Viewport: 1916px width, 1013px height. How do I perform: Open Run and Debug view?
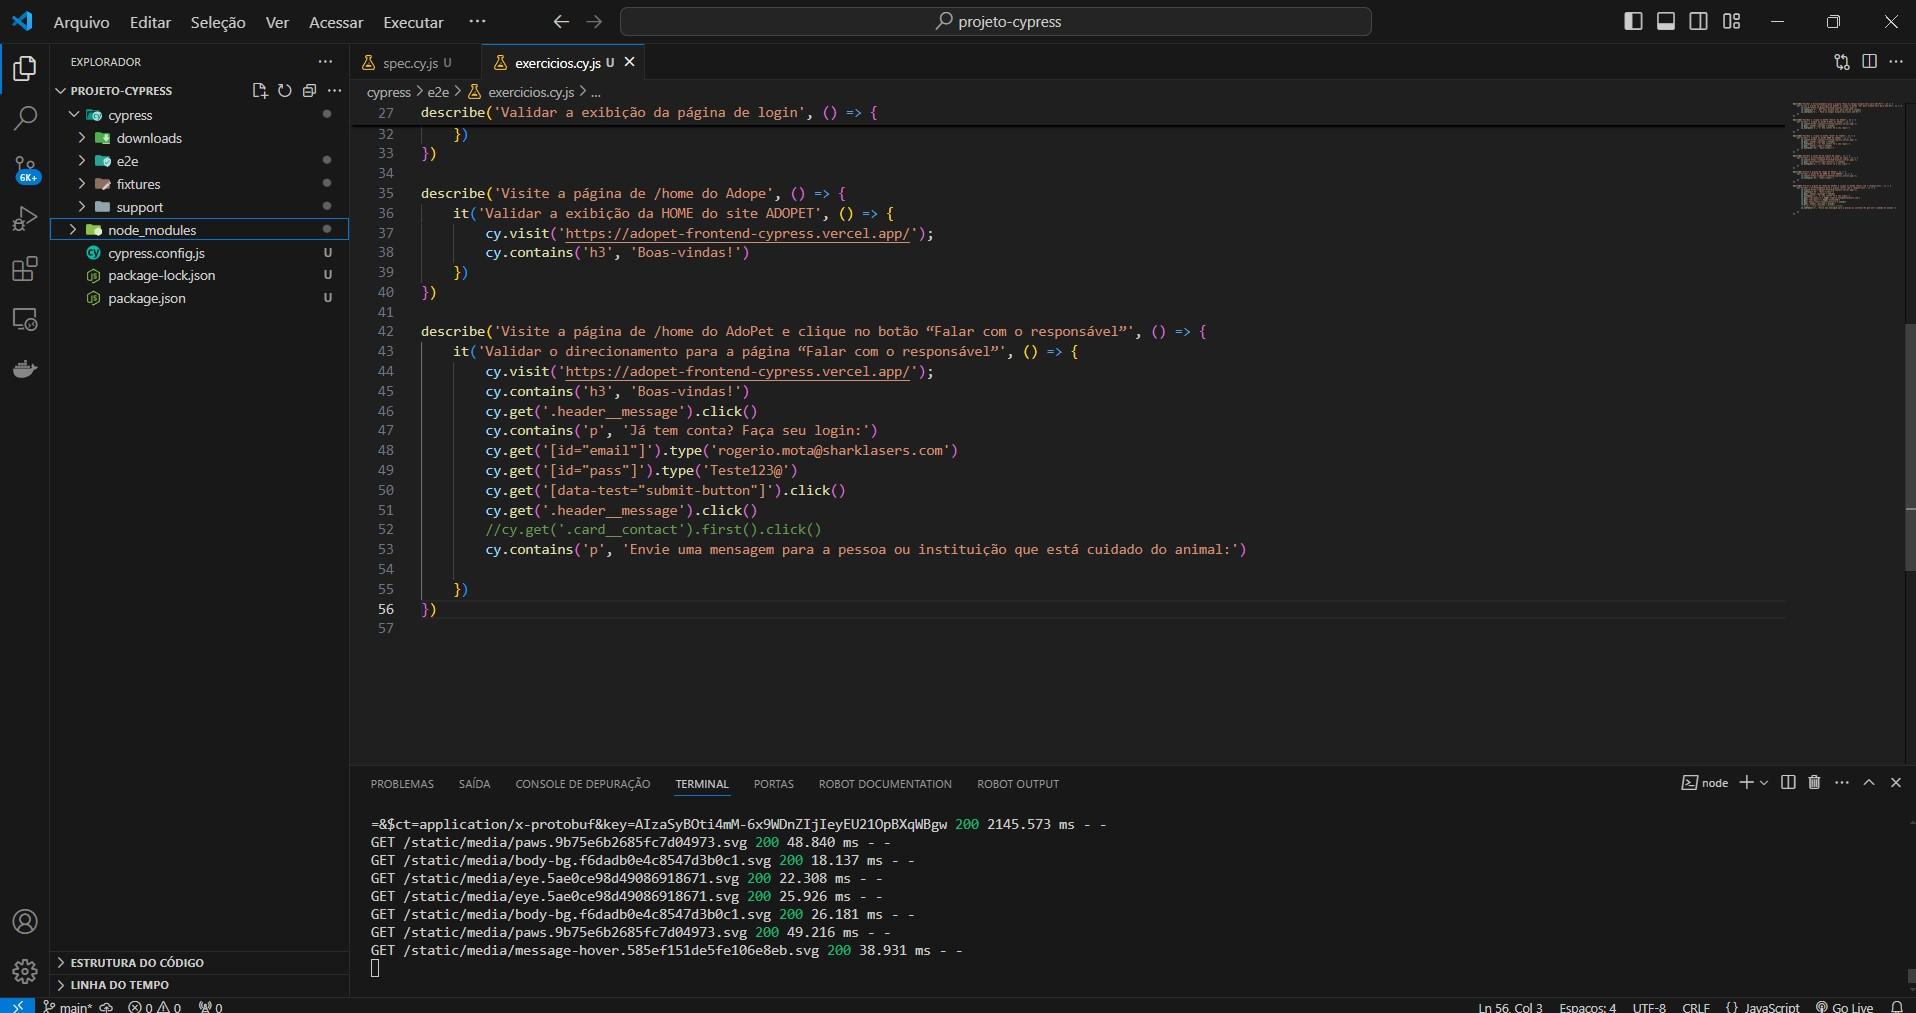(25, 219)
